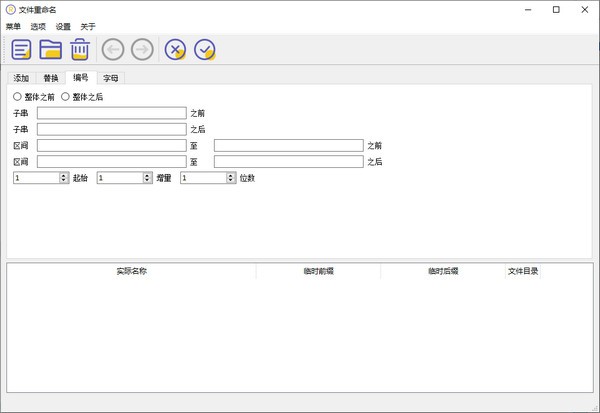The width and height of the screenshot is (600, 413).
Task: Click the 位数 value field
Action: 204,178
